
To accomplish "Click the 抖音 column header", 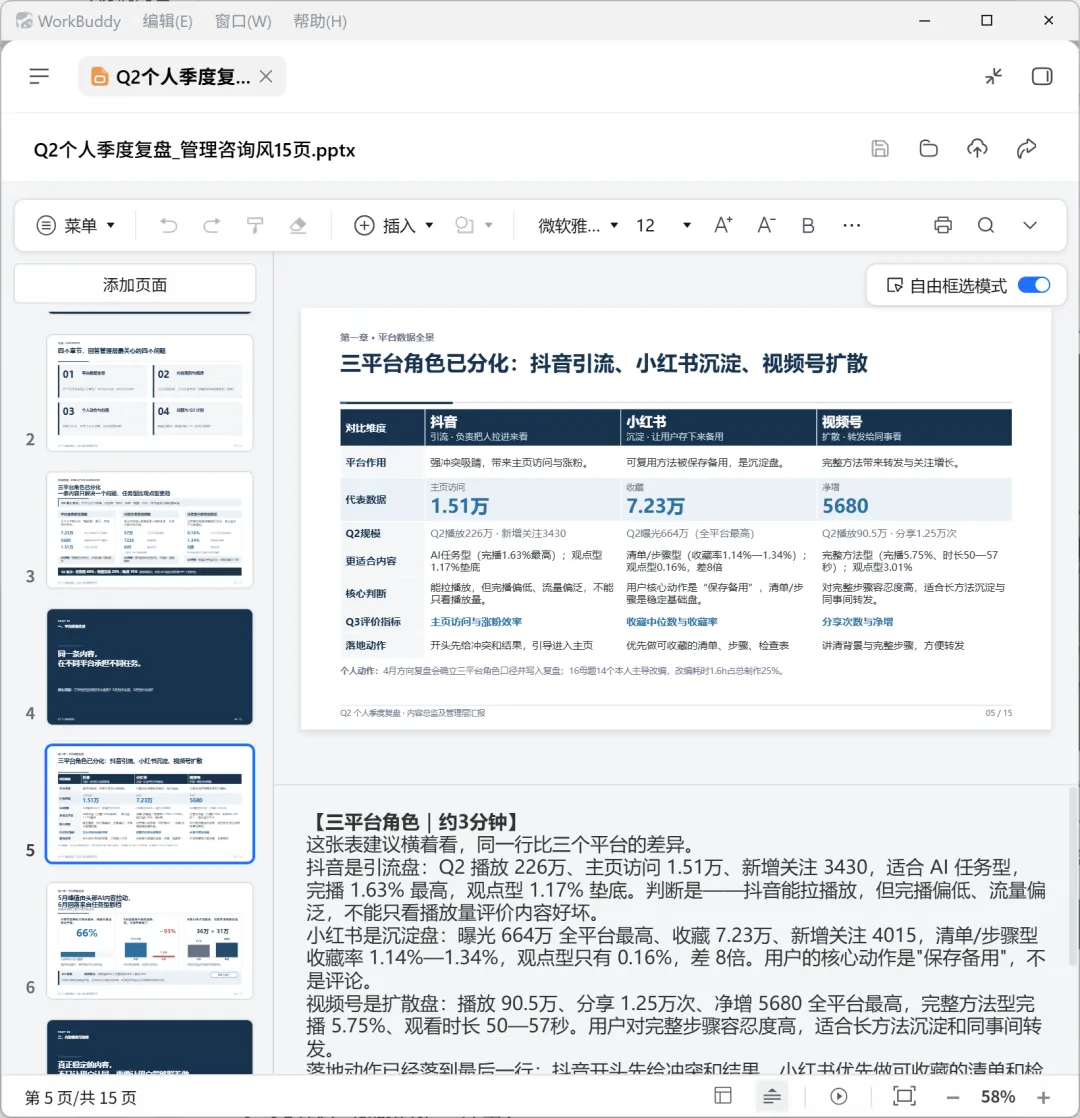I will pos(522,428).
